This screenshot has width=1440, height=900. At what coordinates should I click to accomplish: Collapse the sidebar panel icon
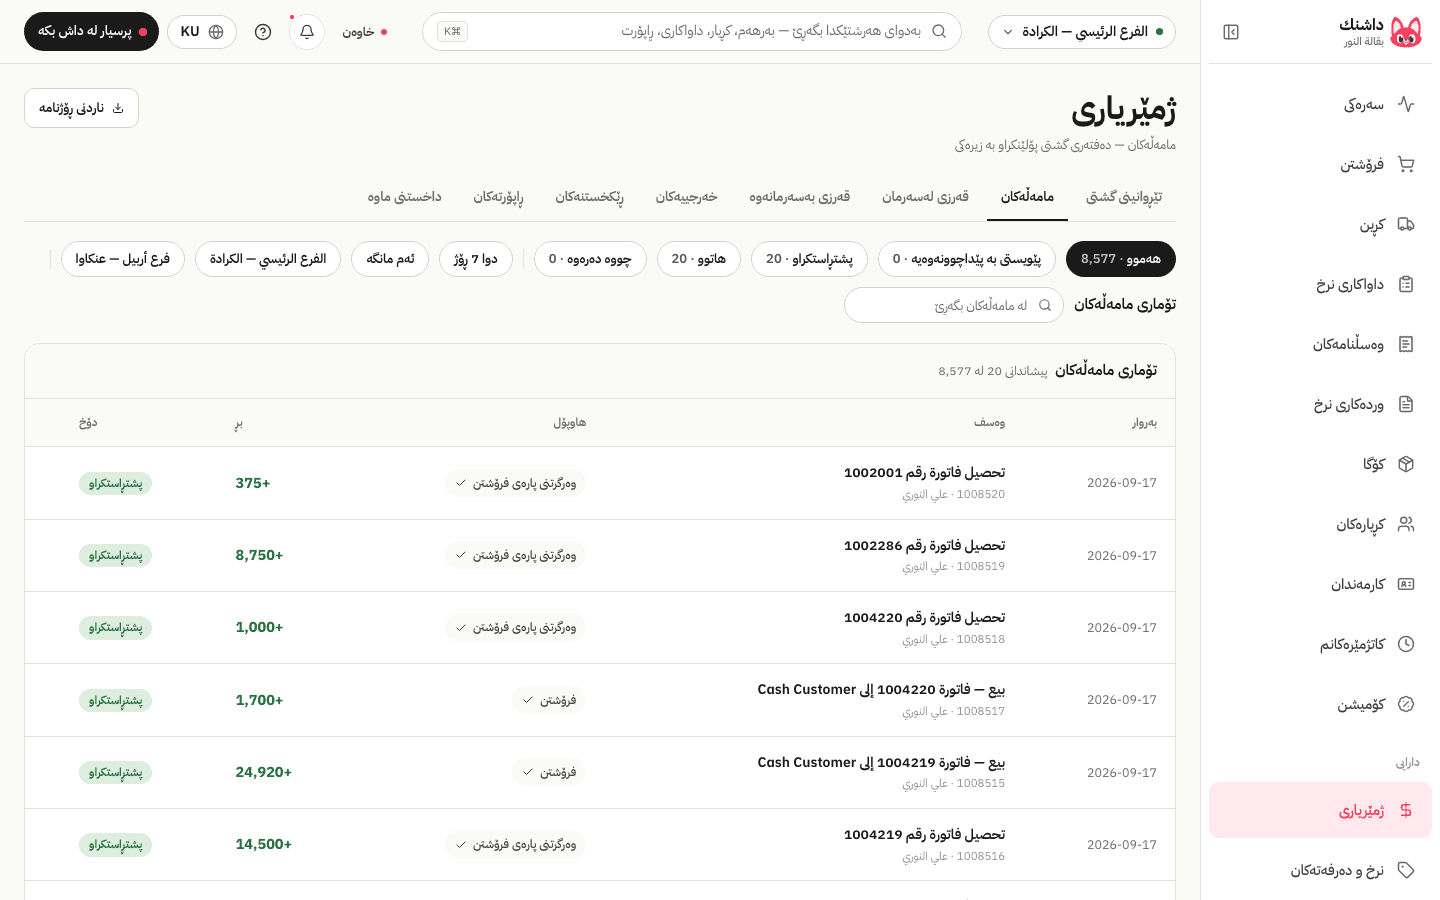click(x=1231, y=32)
